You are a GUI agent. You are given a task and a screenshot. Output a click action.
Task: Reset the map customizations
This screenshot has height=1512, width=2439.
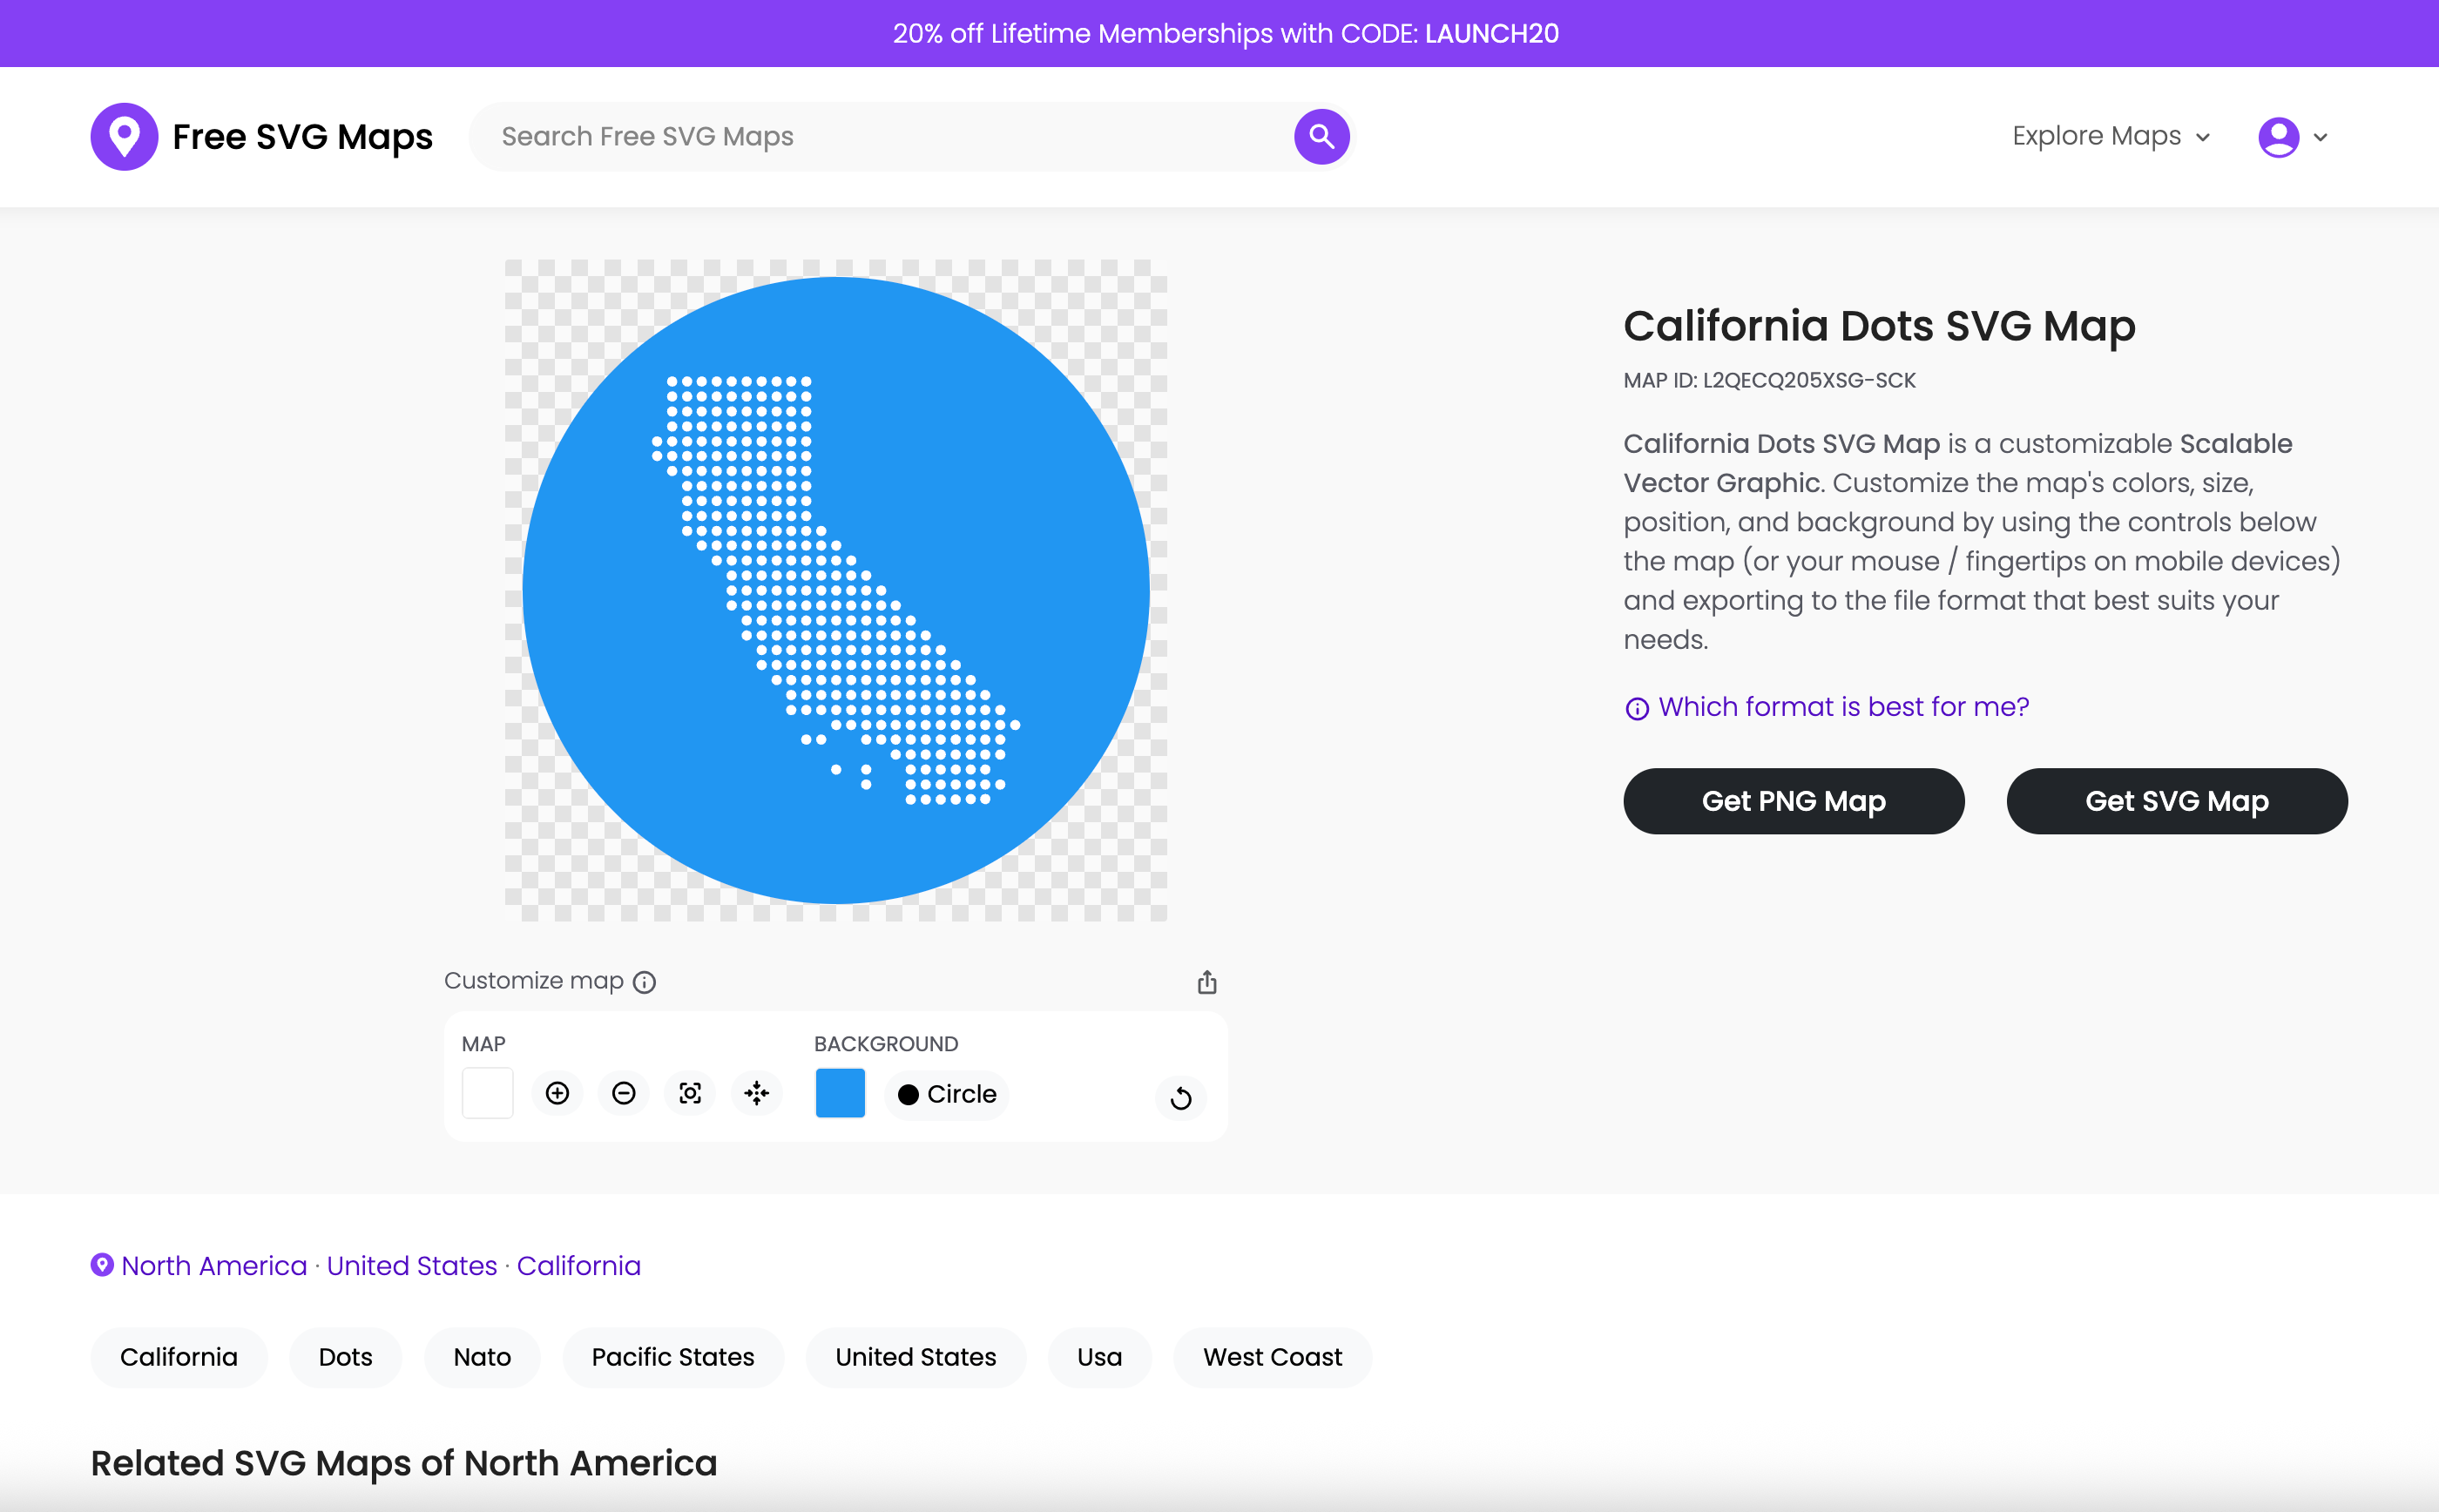(x=1180, y=1097)
